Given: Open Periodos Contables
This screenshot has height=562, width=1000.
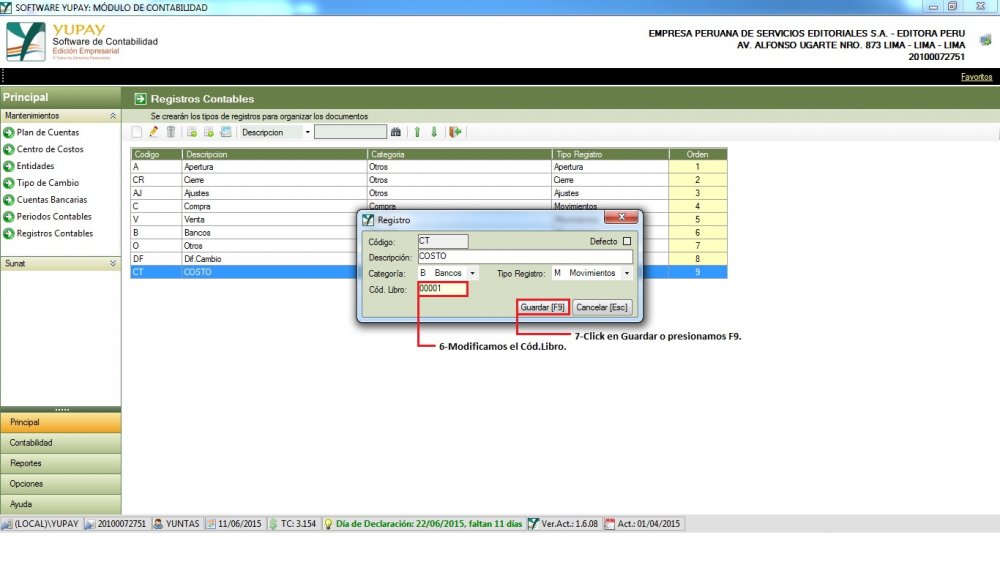Looking at the screenshot, I should coord(54,217).
